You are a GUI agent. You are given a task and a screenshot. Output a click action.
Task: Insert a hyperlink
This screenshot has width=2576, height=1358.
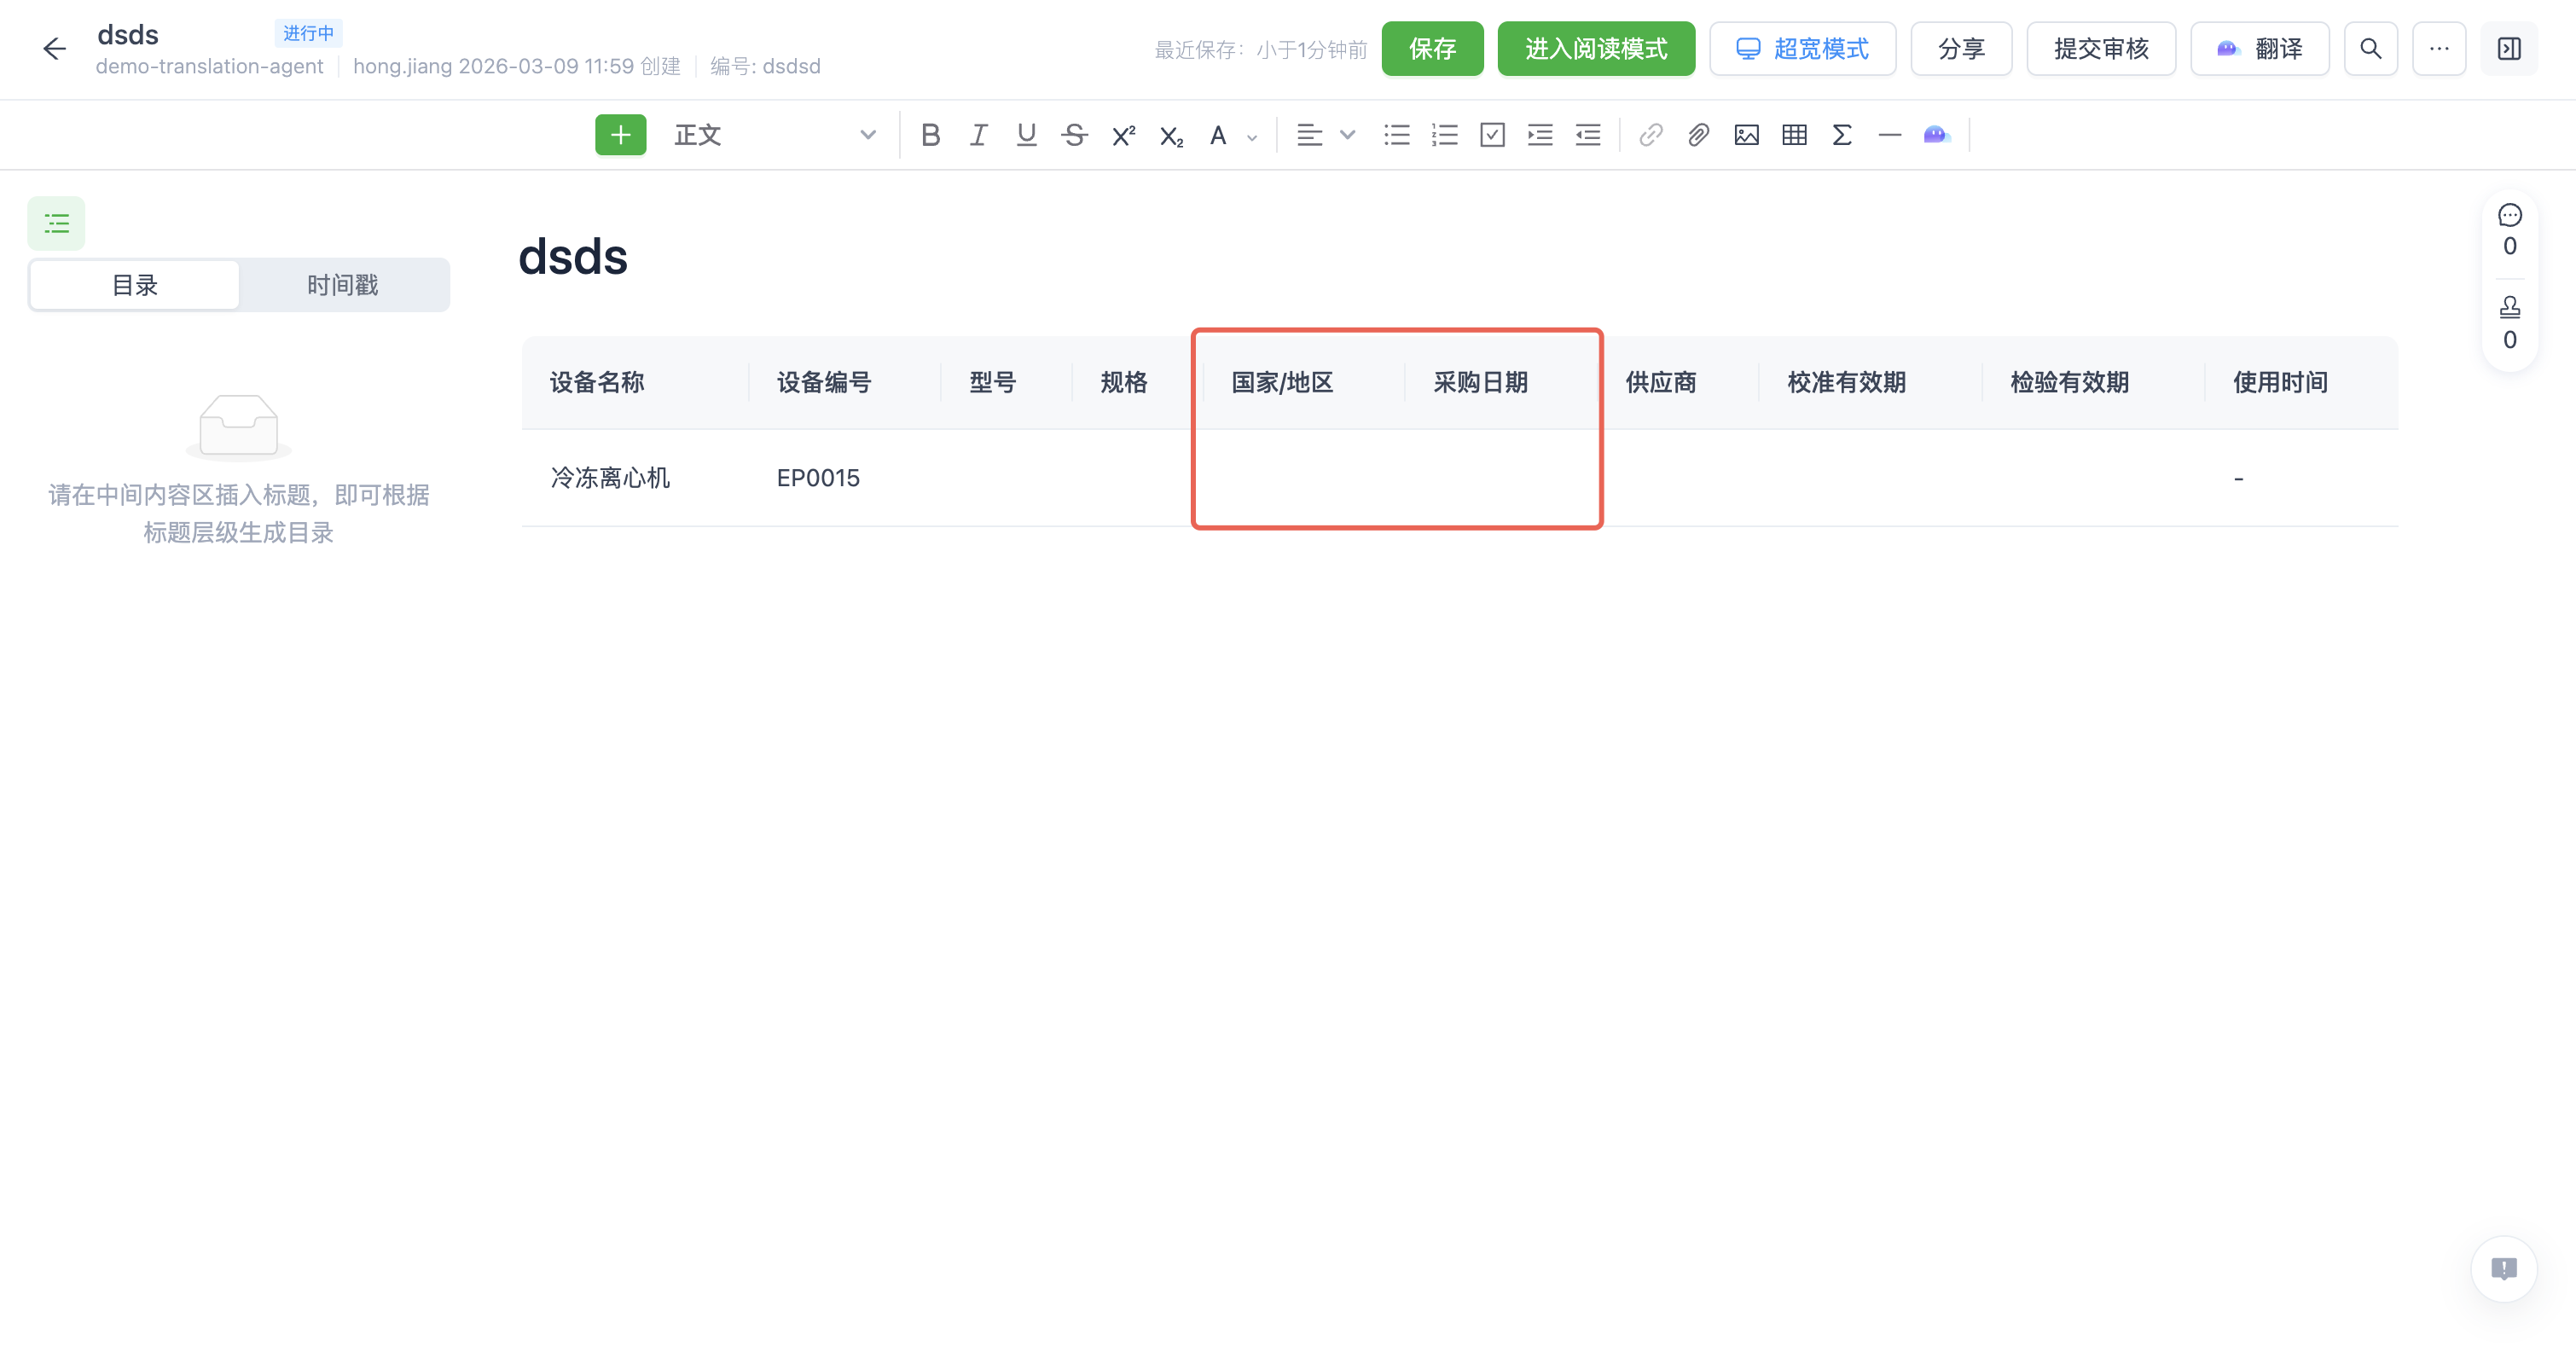(1649, 135)
